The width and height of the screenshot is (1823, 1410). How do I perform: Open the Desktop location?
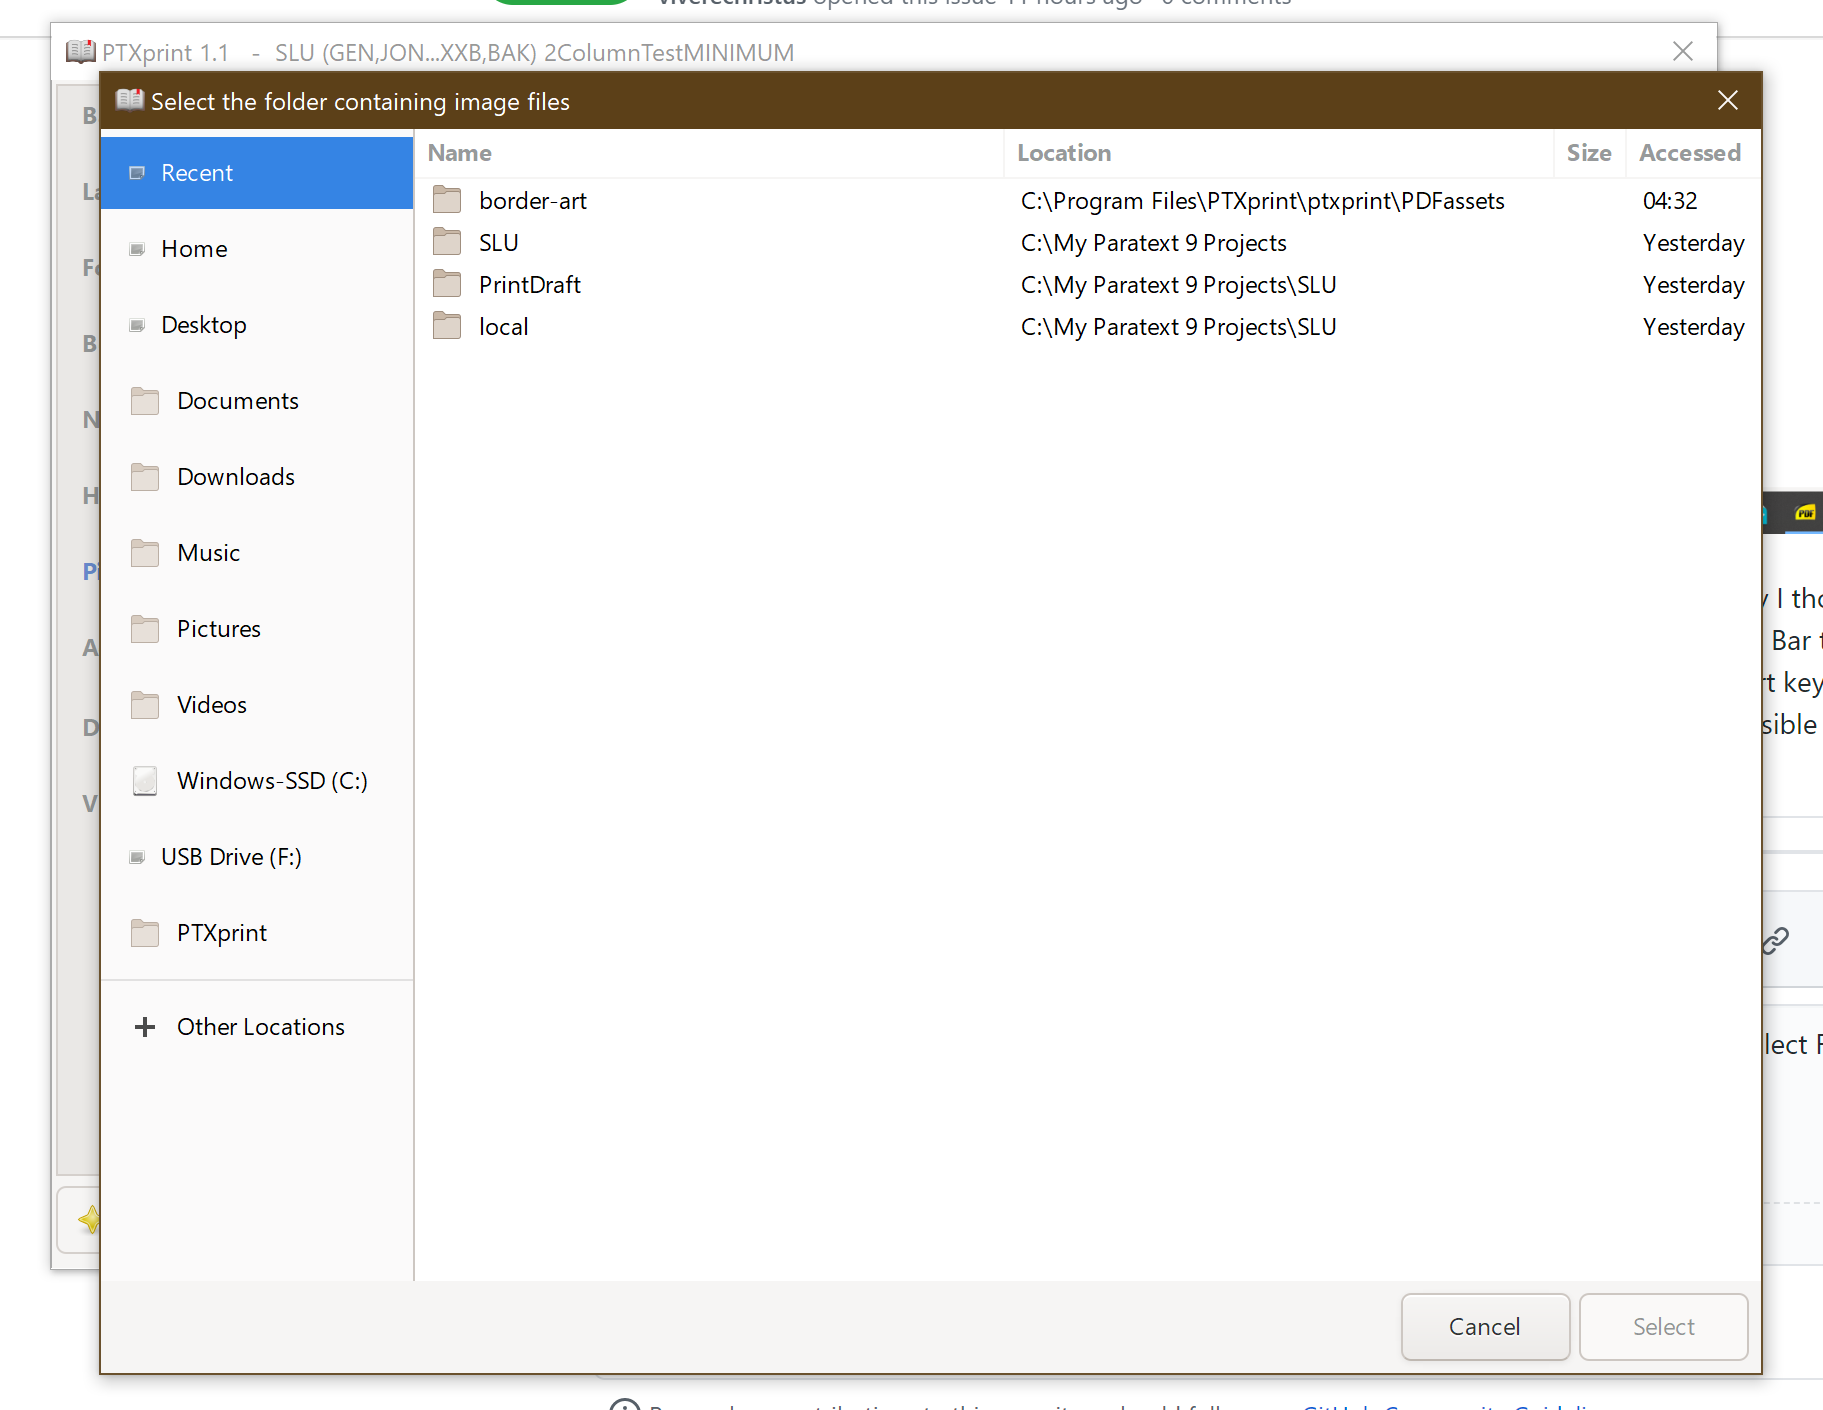[204, 324]
